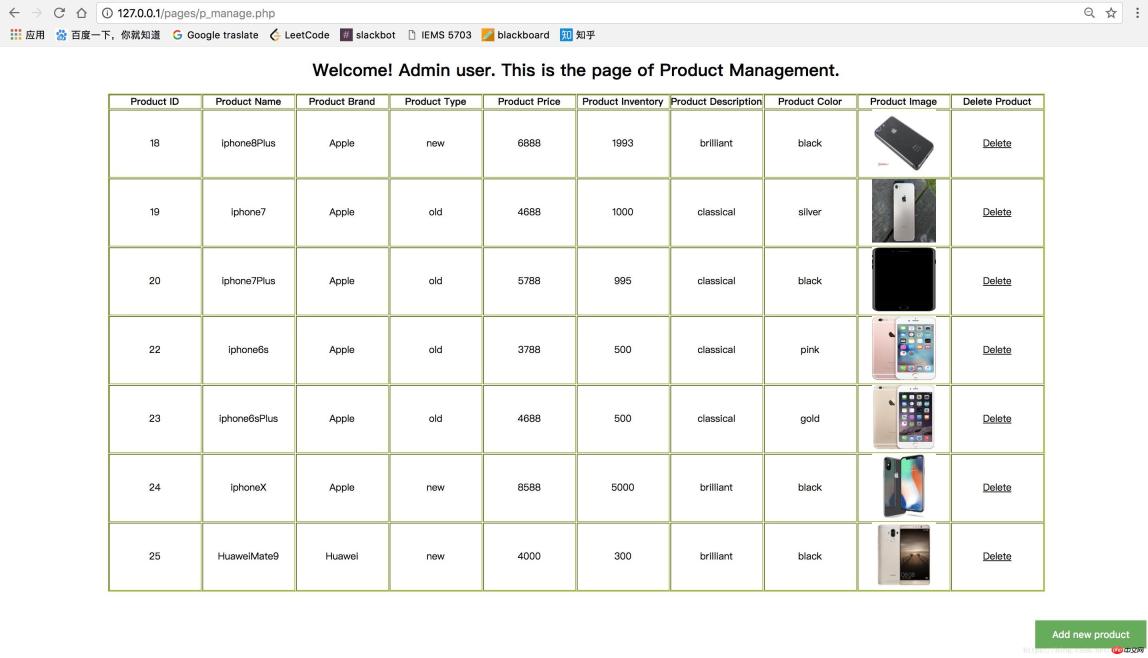
Task: Click the product ID cell 19
Action: pos(154,212)
